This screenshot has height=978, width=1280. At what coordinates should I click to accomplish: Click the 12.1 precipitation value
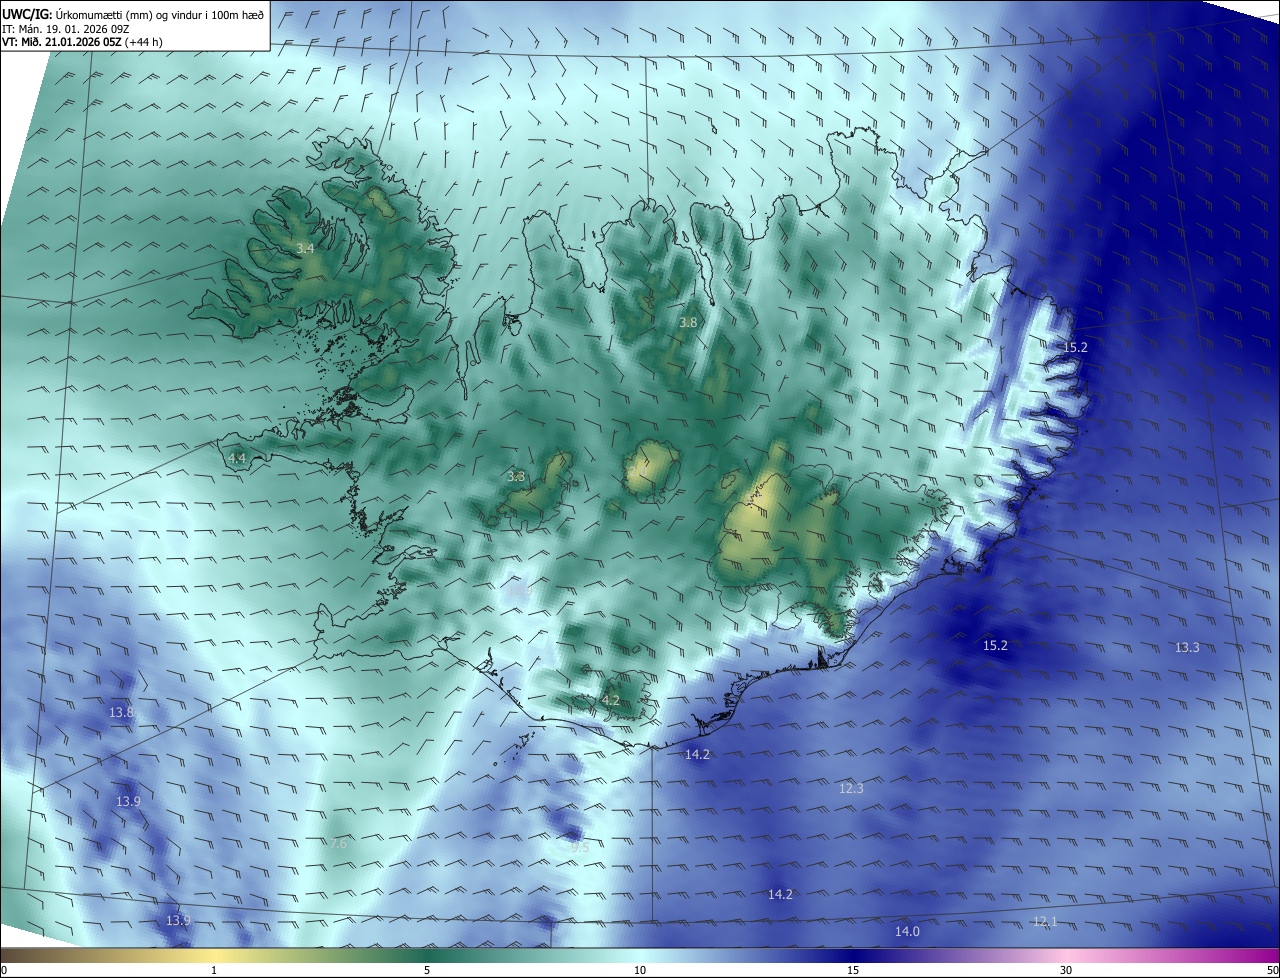[1045, 922]
